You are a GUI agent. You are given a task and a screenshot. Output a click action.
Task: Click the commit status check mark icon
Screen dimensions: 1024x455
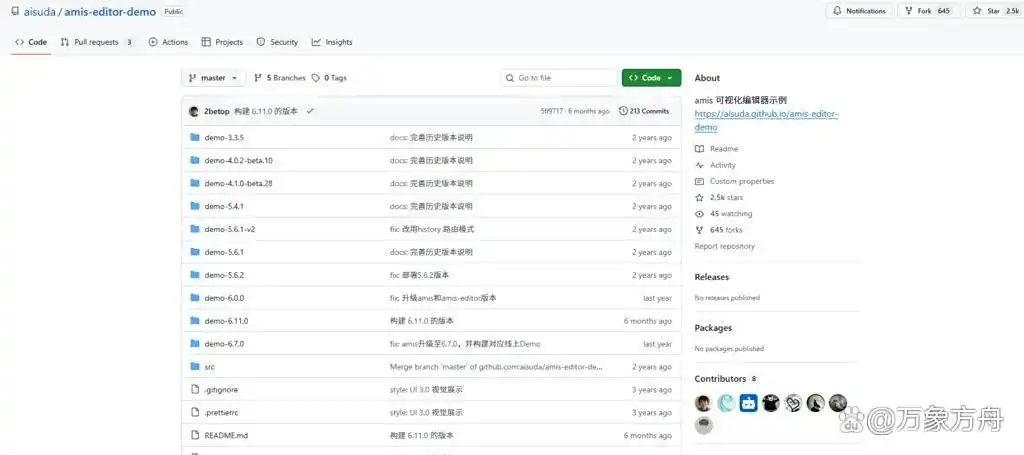tap(310, 112)
